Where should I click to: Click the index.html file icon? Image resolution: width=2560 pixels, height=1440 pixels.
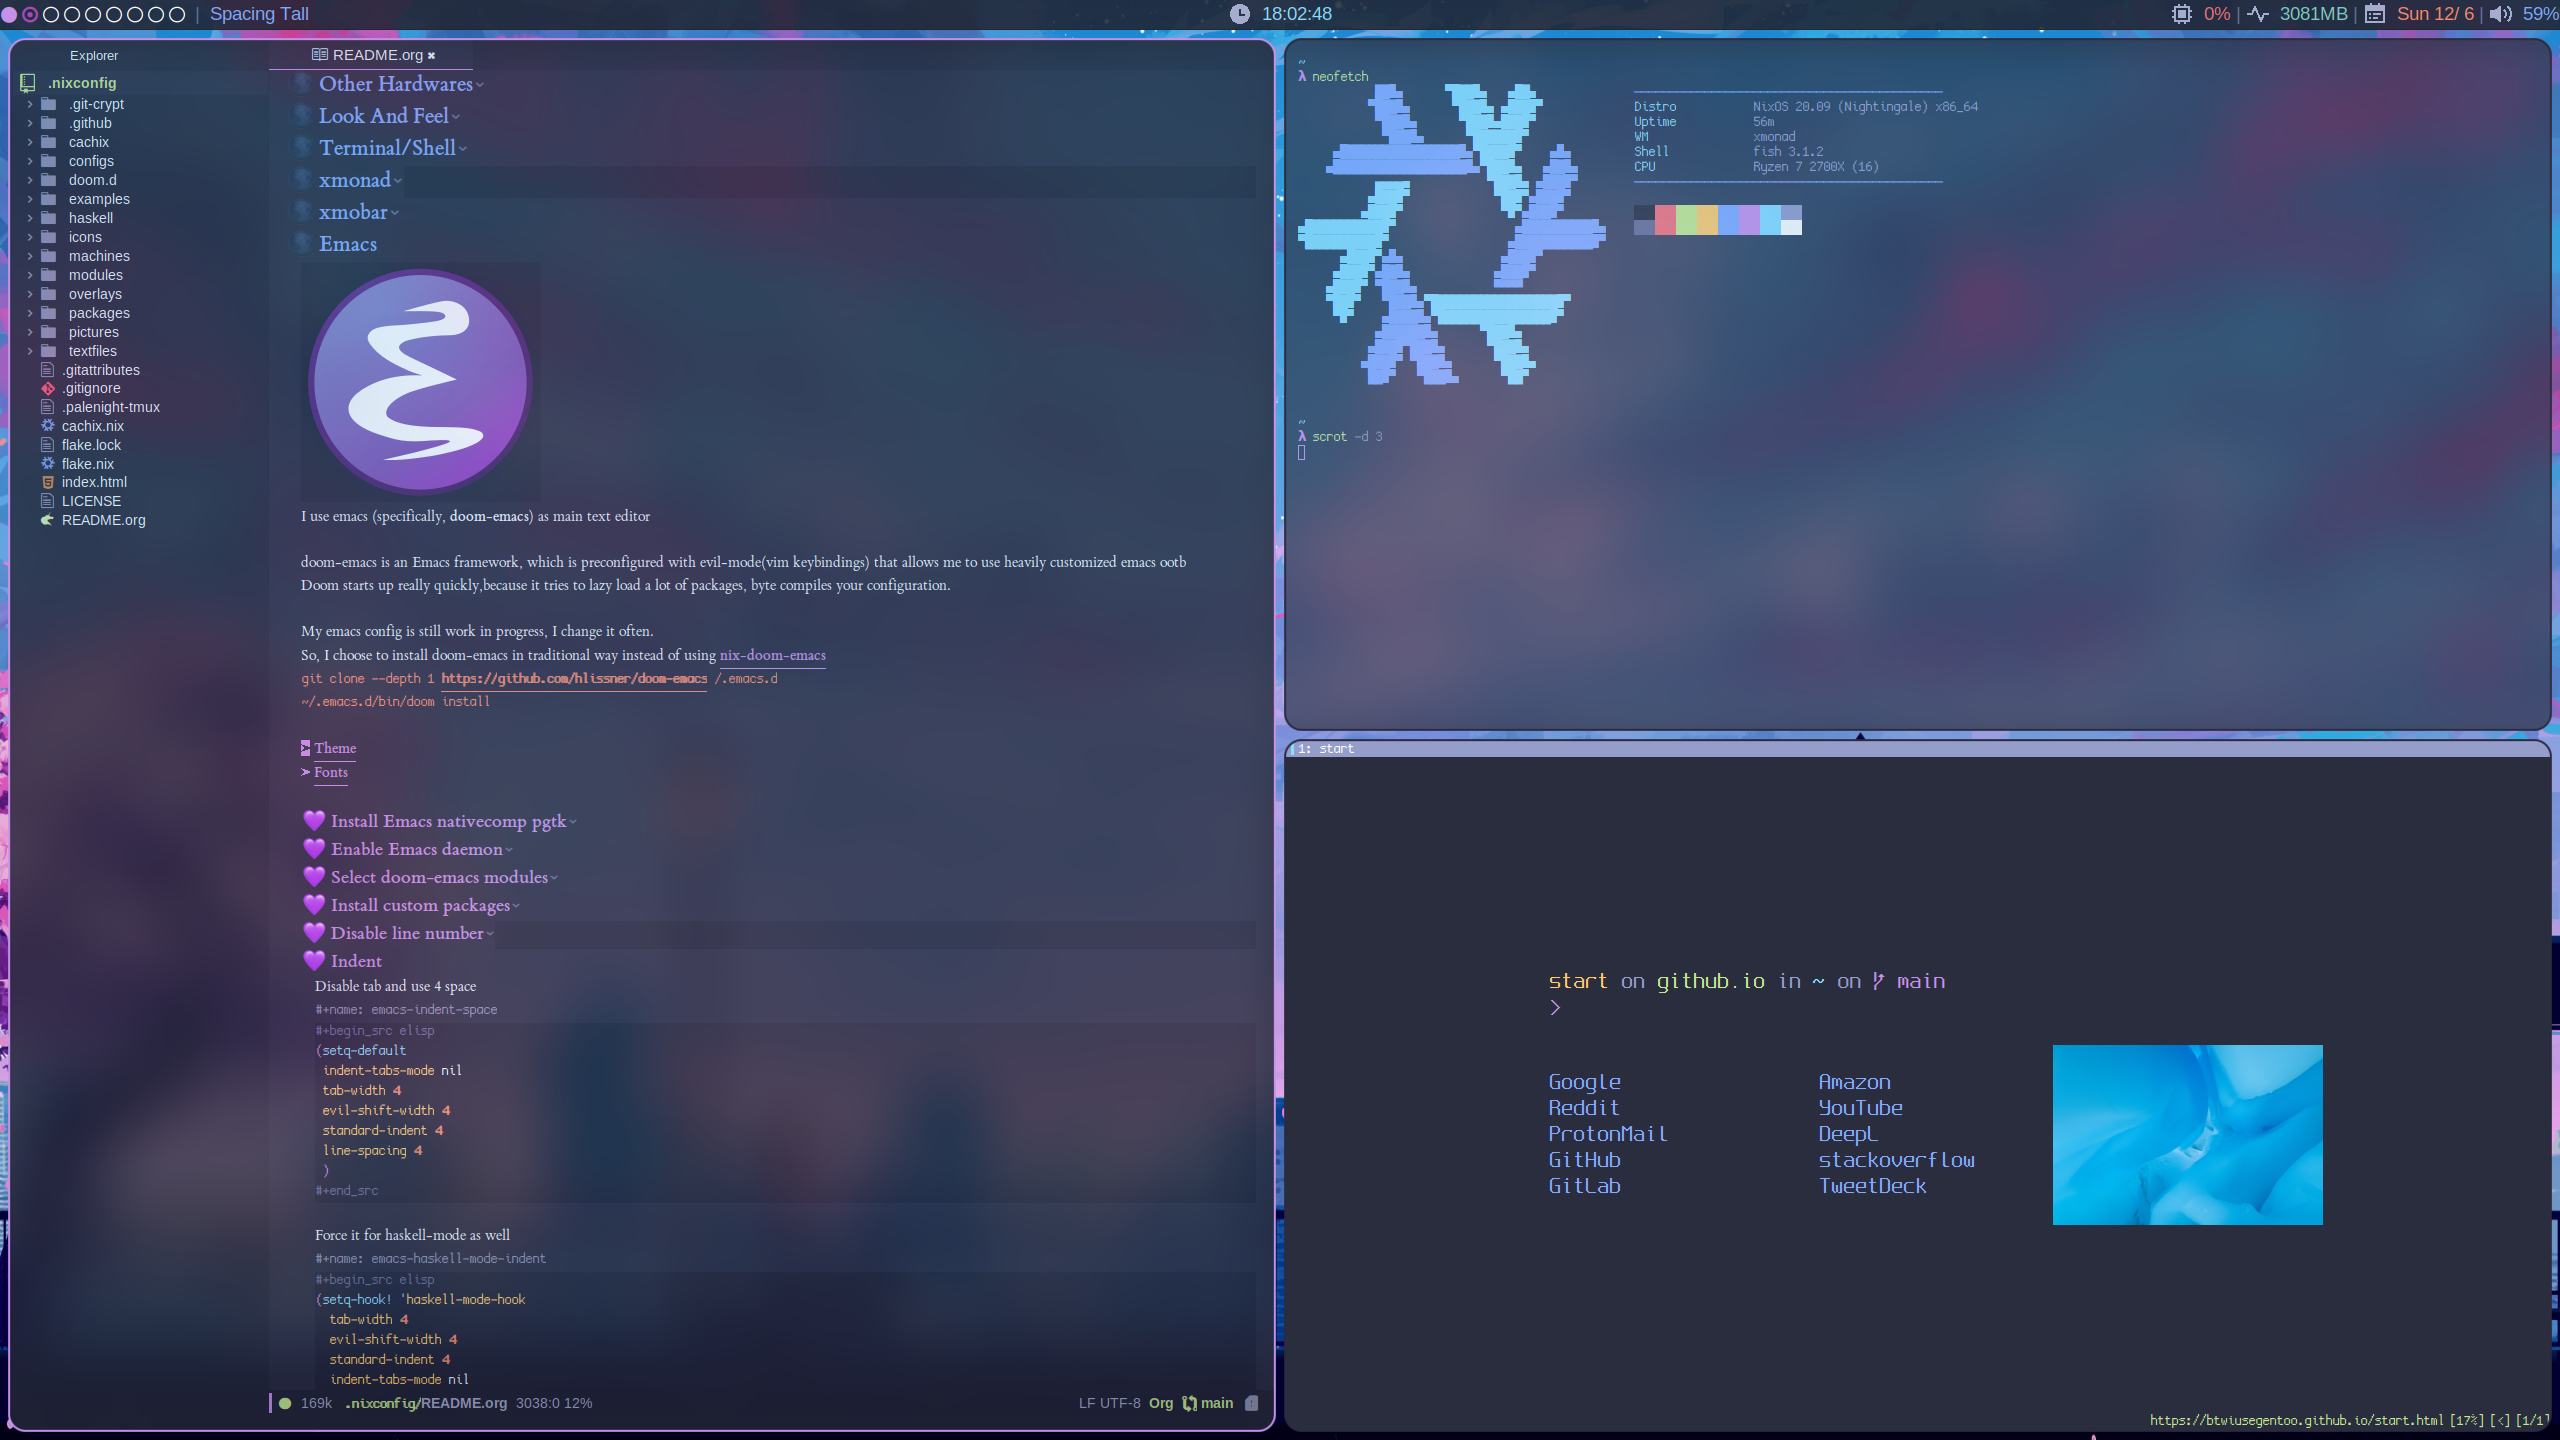coord(47,482)
